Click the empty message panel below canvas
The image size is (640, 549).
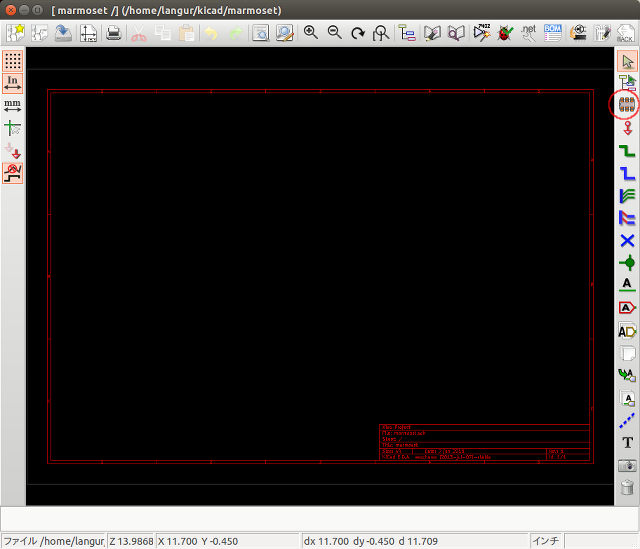pos(320,519)
